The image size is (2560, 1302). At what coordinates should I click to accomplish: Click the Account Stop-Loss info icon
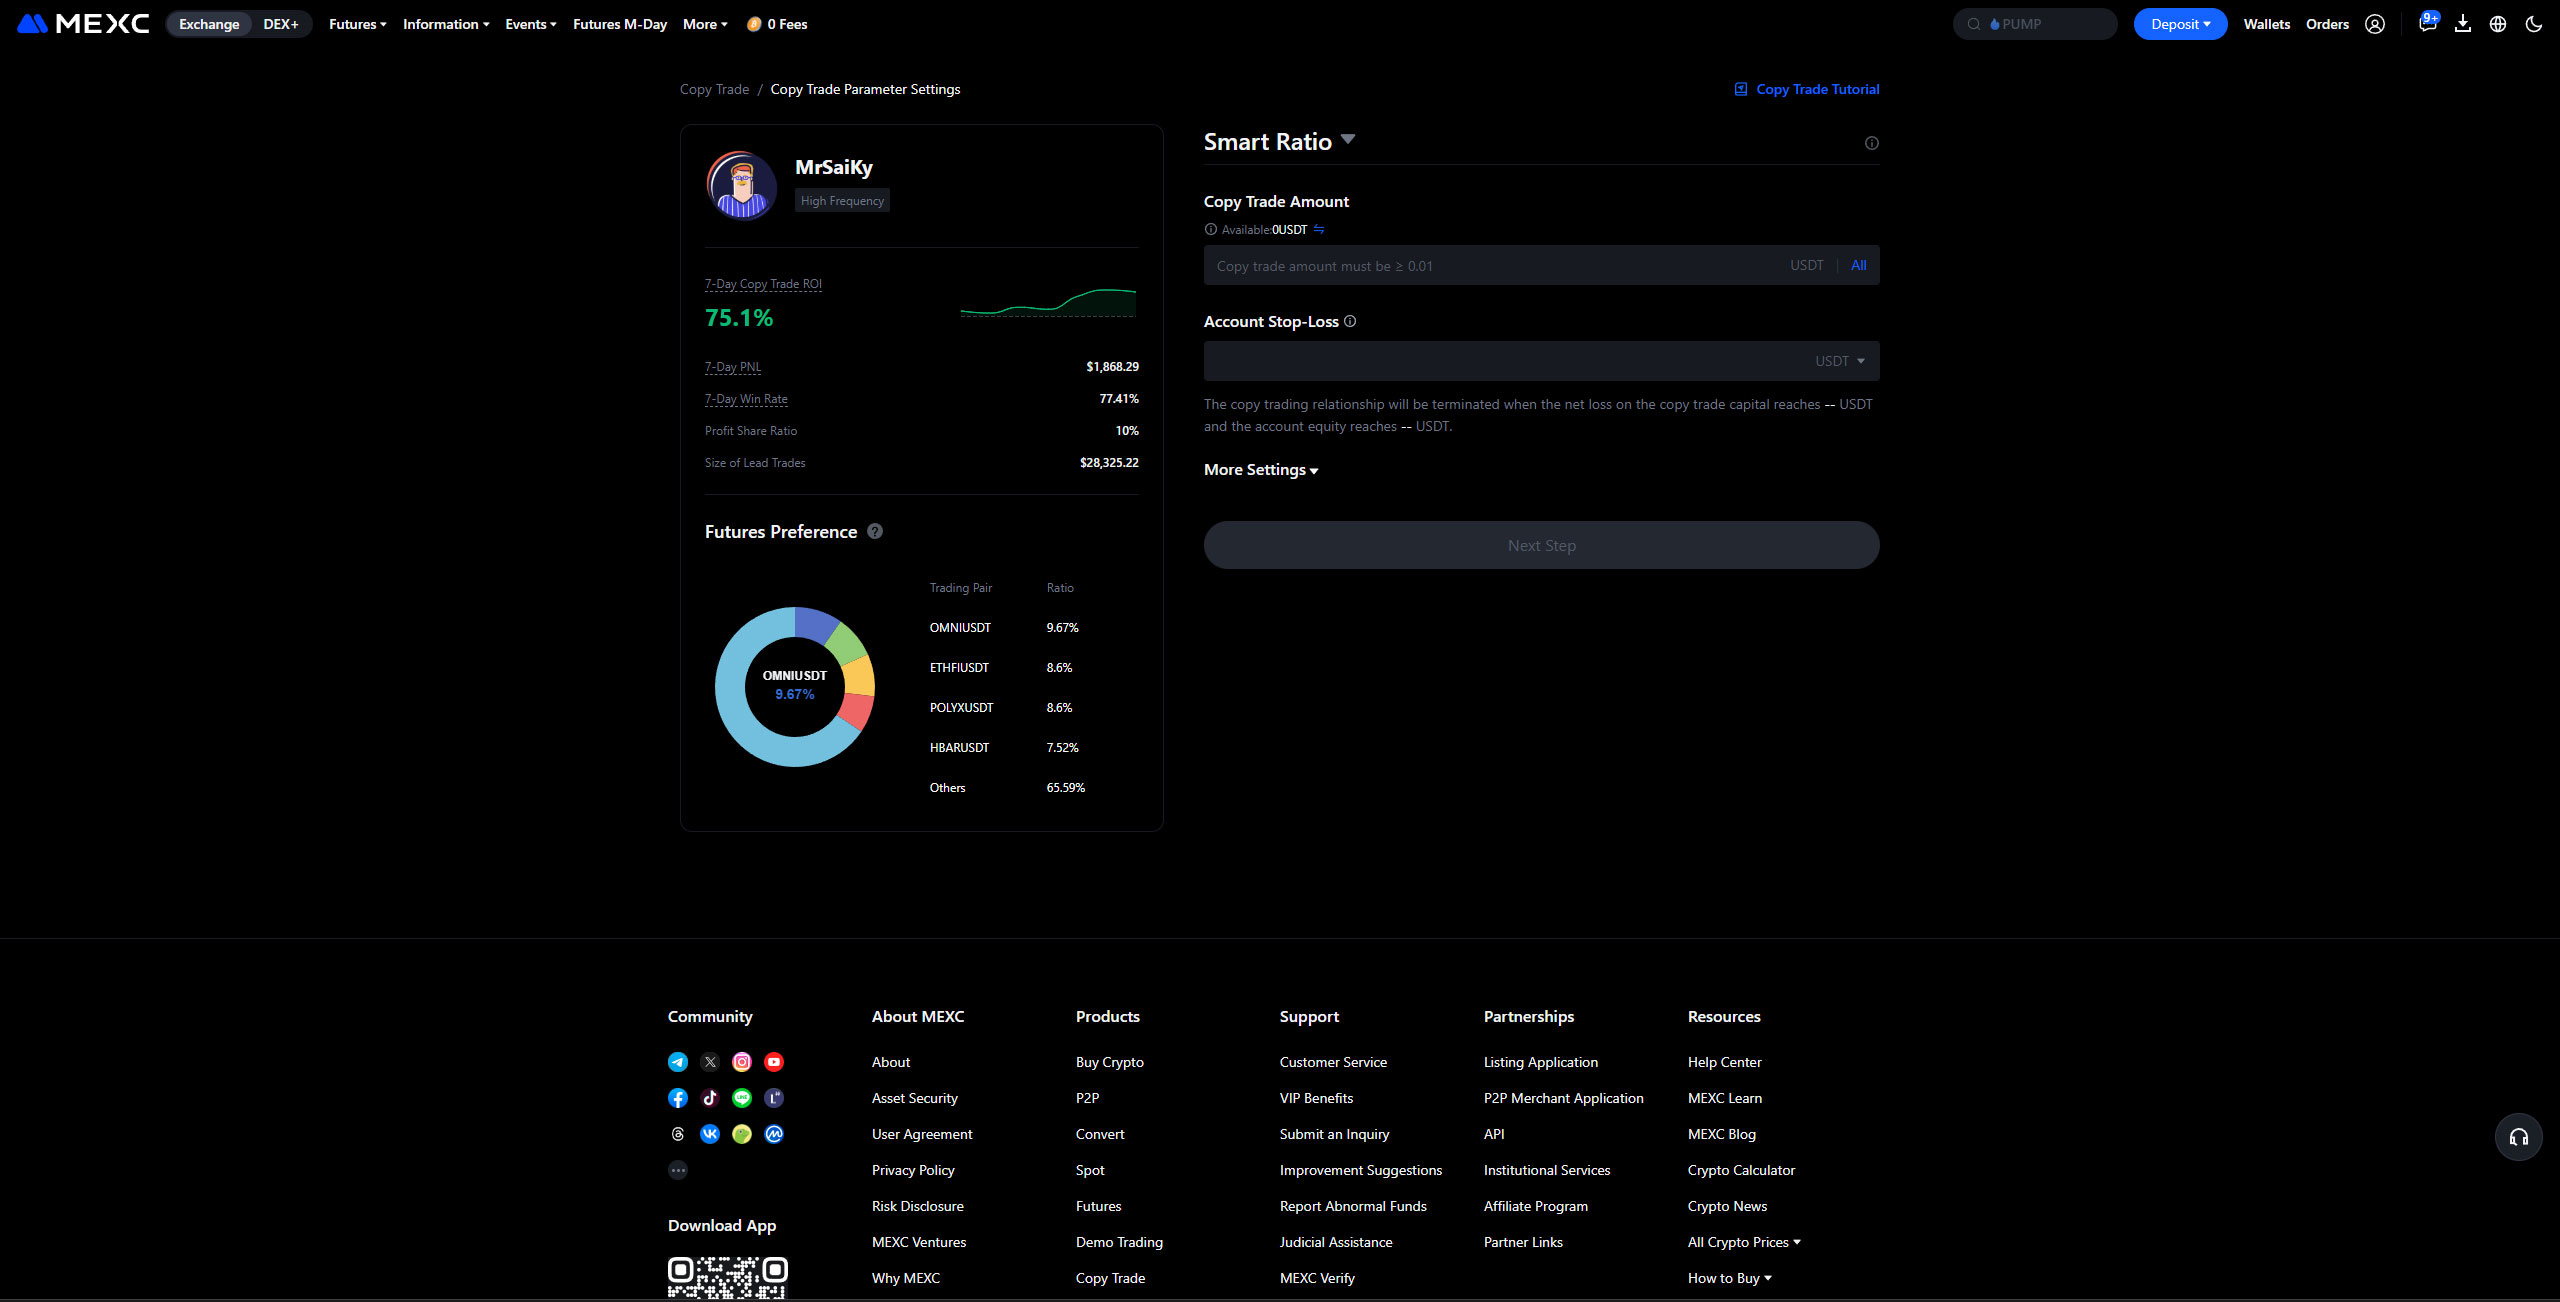[1350, 321]
